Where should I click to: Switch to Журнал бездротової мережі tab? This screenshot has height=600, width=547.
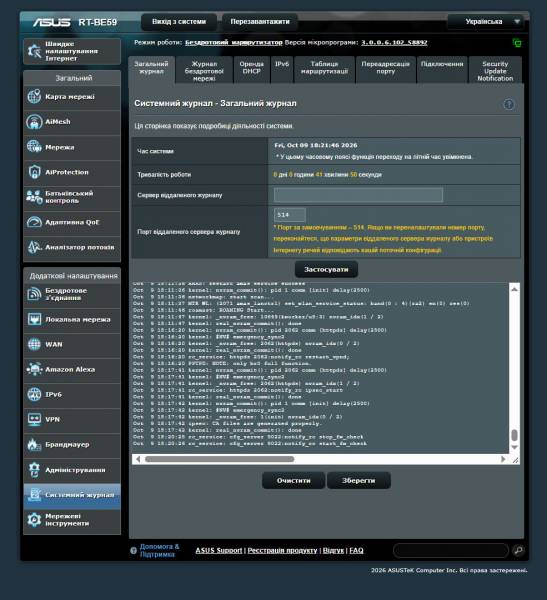tap(204, 70)
